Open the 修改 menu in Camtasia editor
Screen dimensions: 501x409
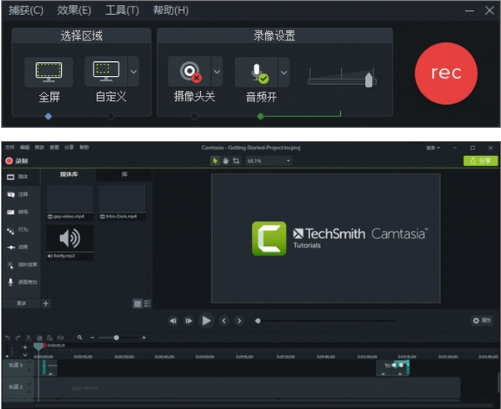point(39,147)
